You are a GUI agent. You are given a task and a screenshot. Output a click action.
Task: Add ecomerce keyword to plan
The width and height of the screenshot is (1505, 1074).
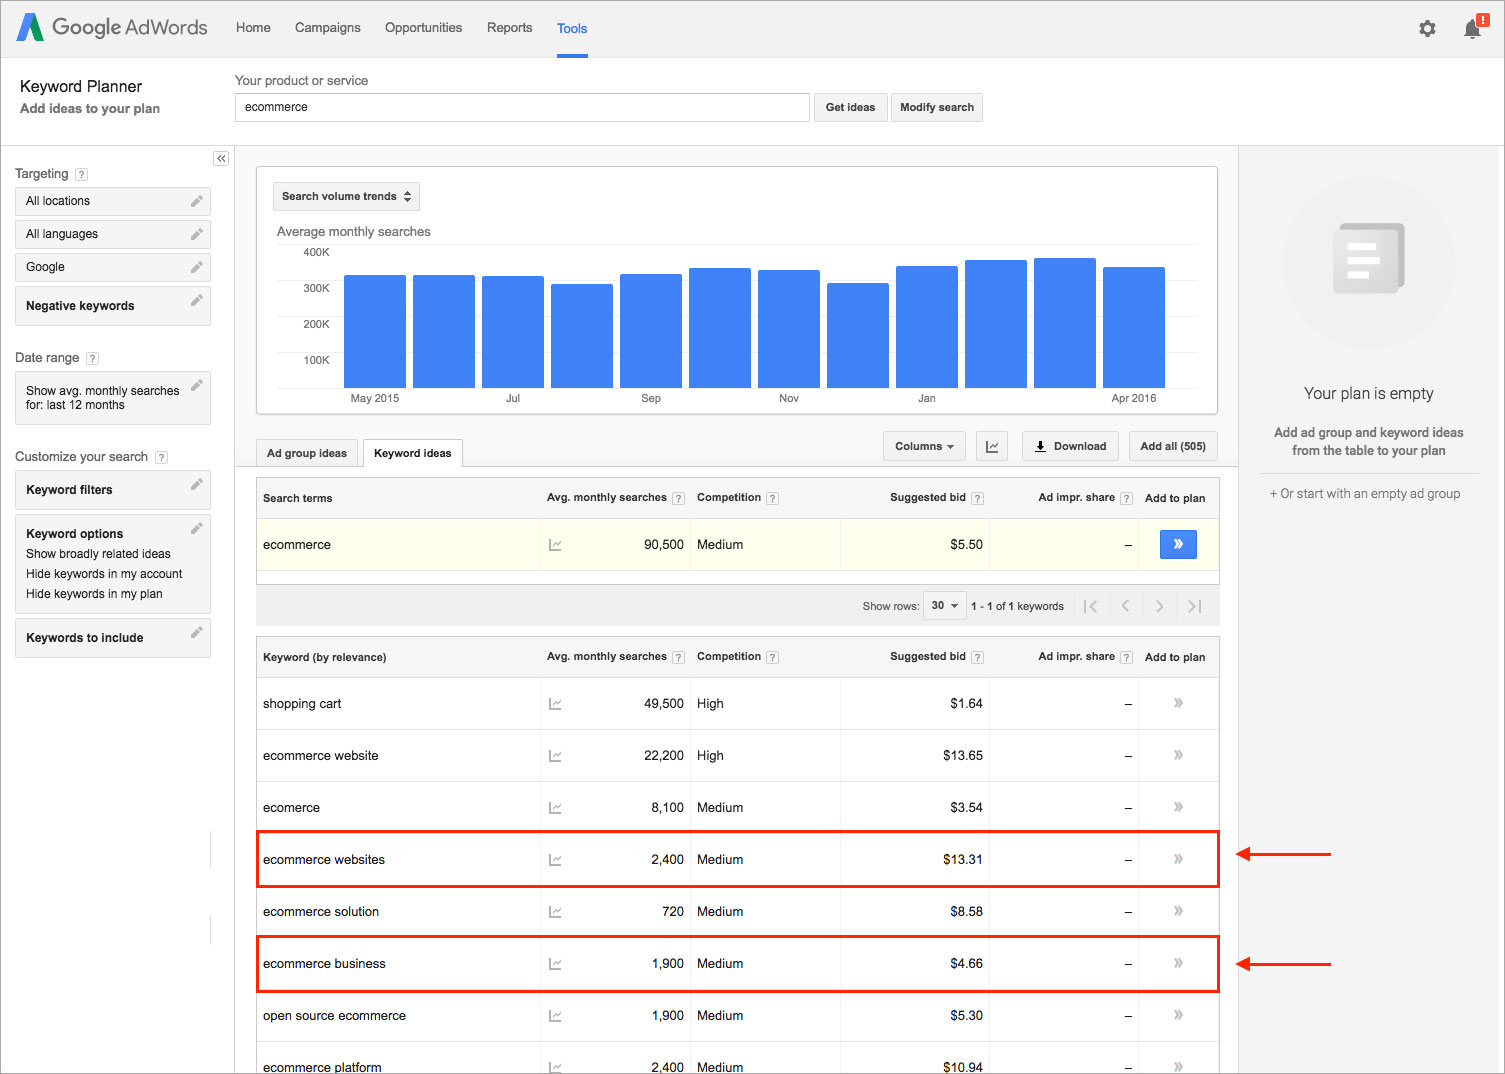[1178, 807]
